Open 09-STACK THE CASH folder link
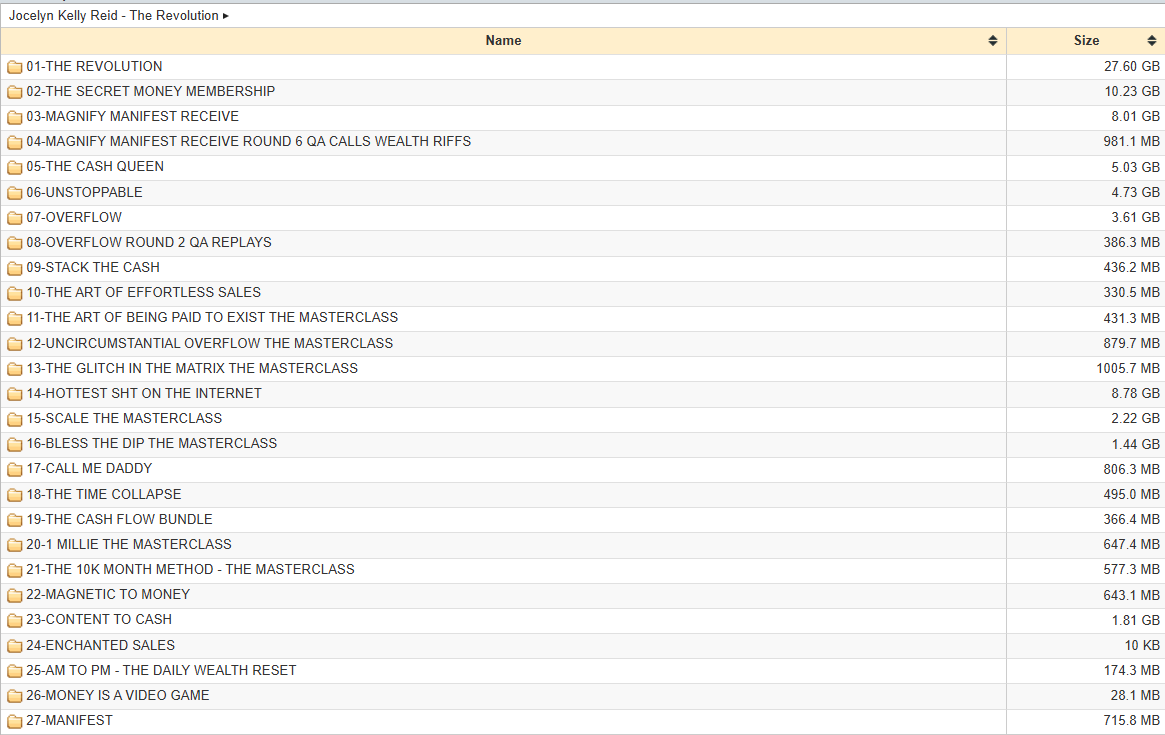 (x=93, y=268)
